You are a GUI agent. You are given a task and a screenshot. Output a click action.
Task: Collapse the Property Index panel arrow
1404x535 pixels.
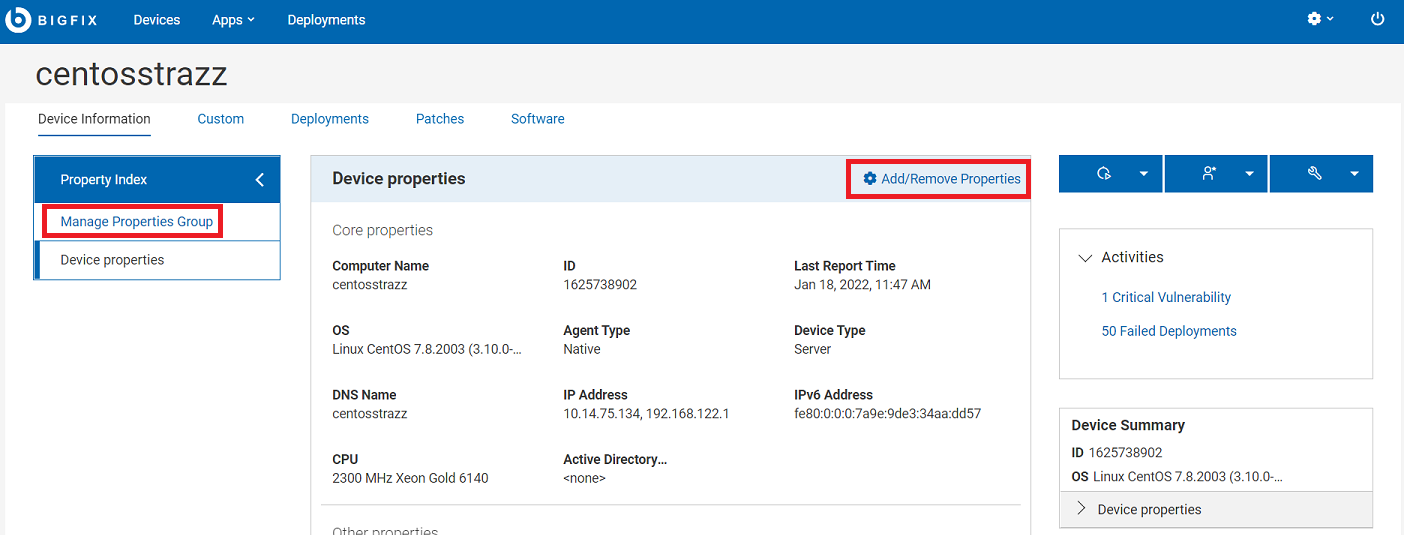click(259, 180)
